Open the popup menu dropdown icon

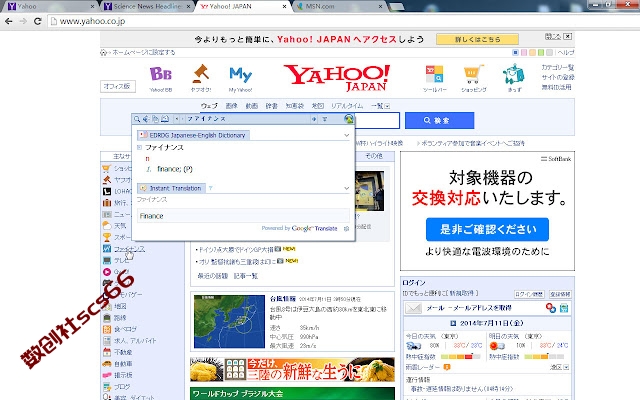(x=325, y=119)
